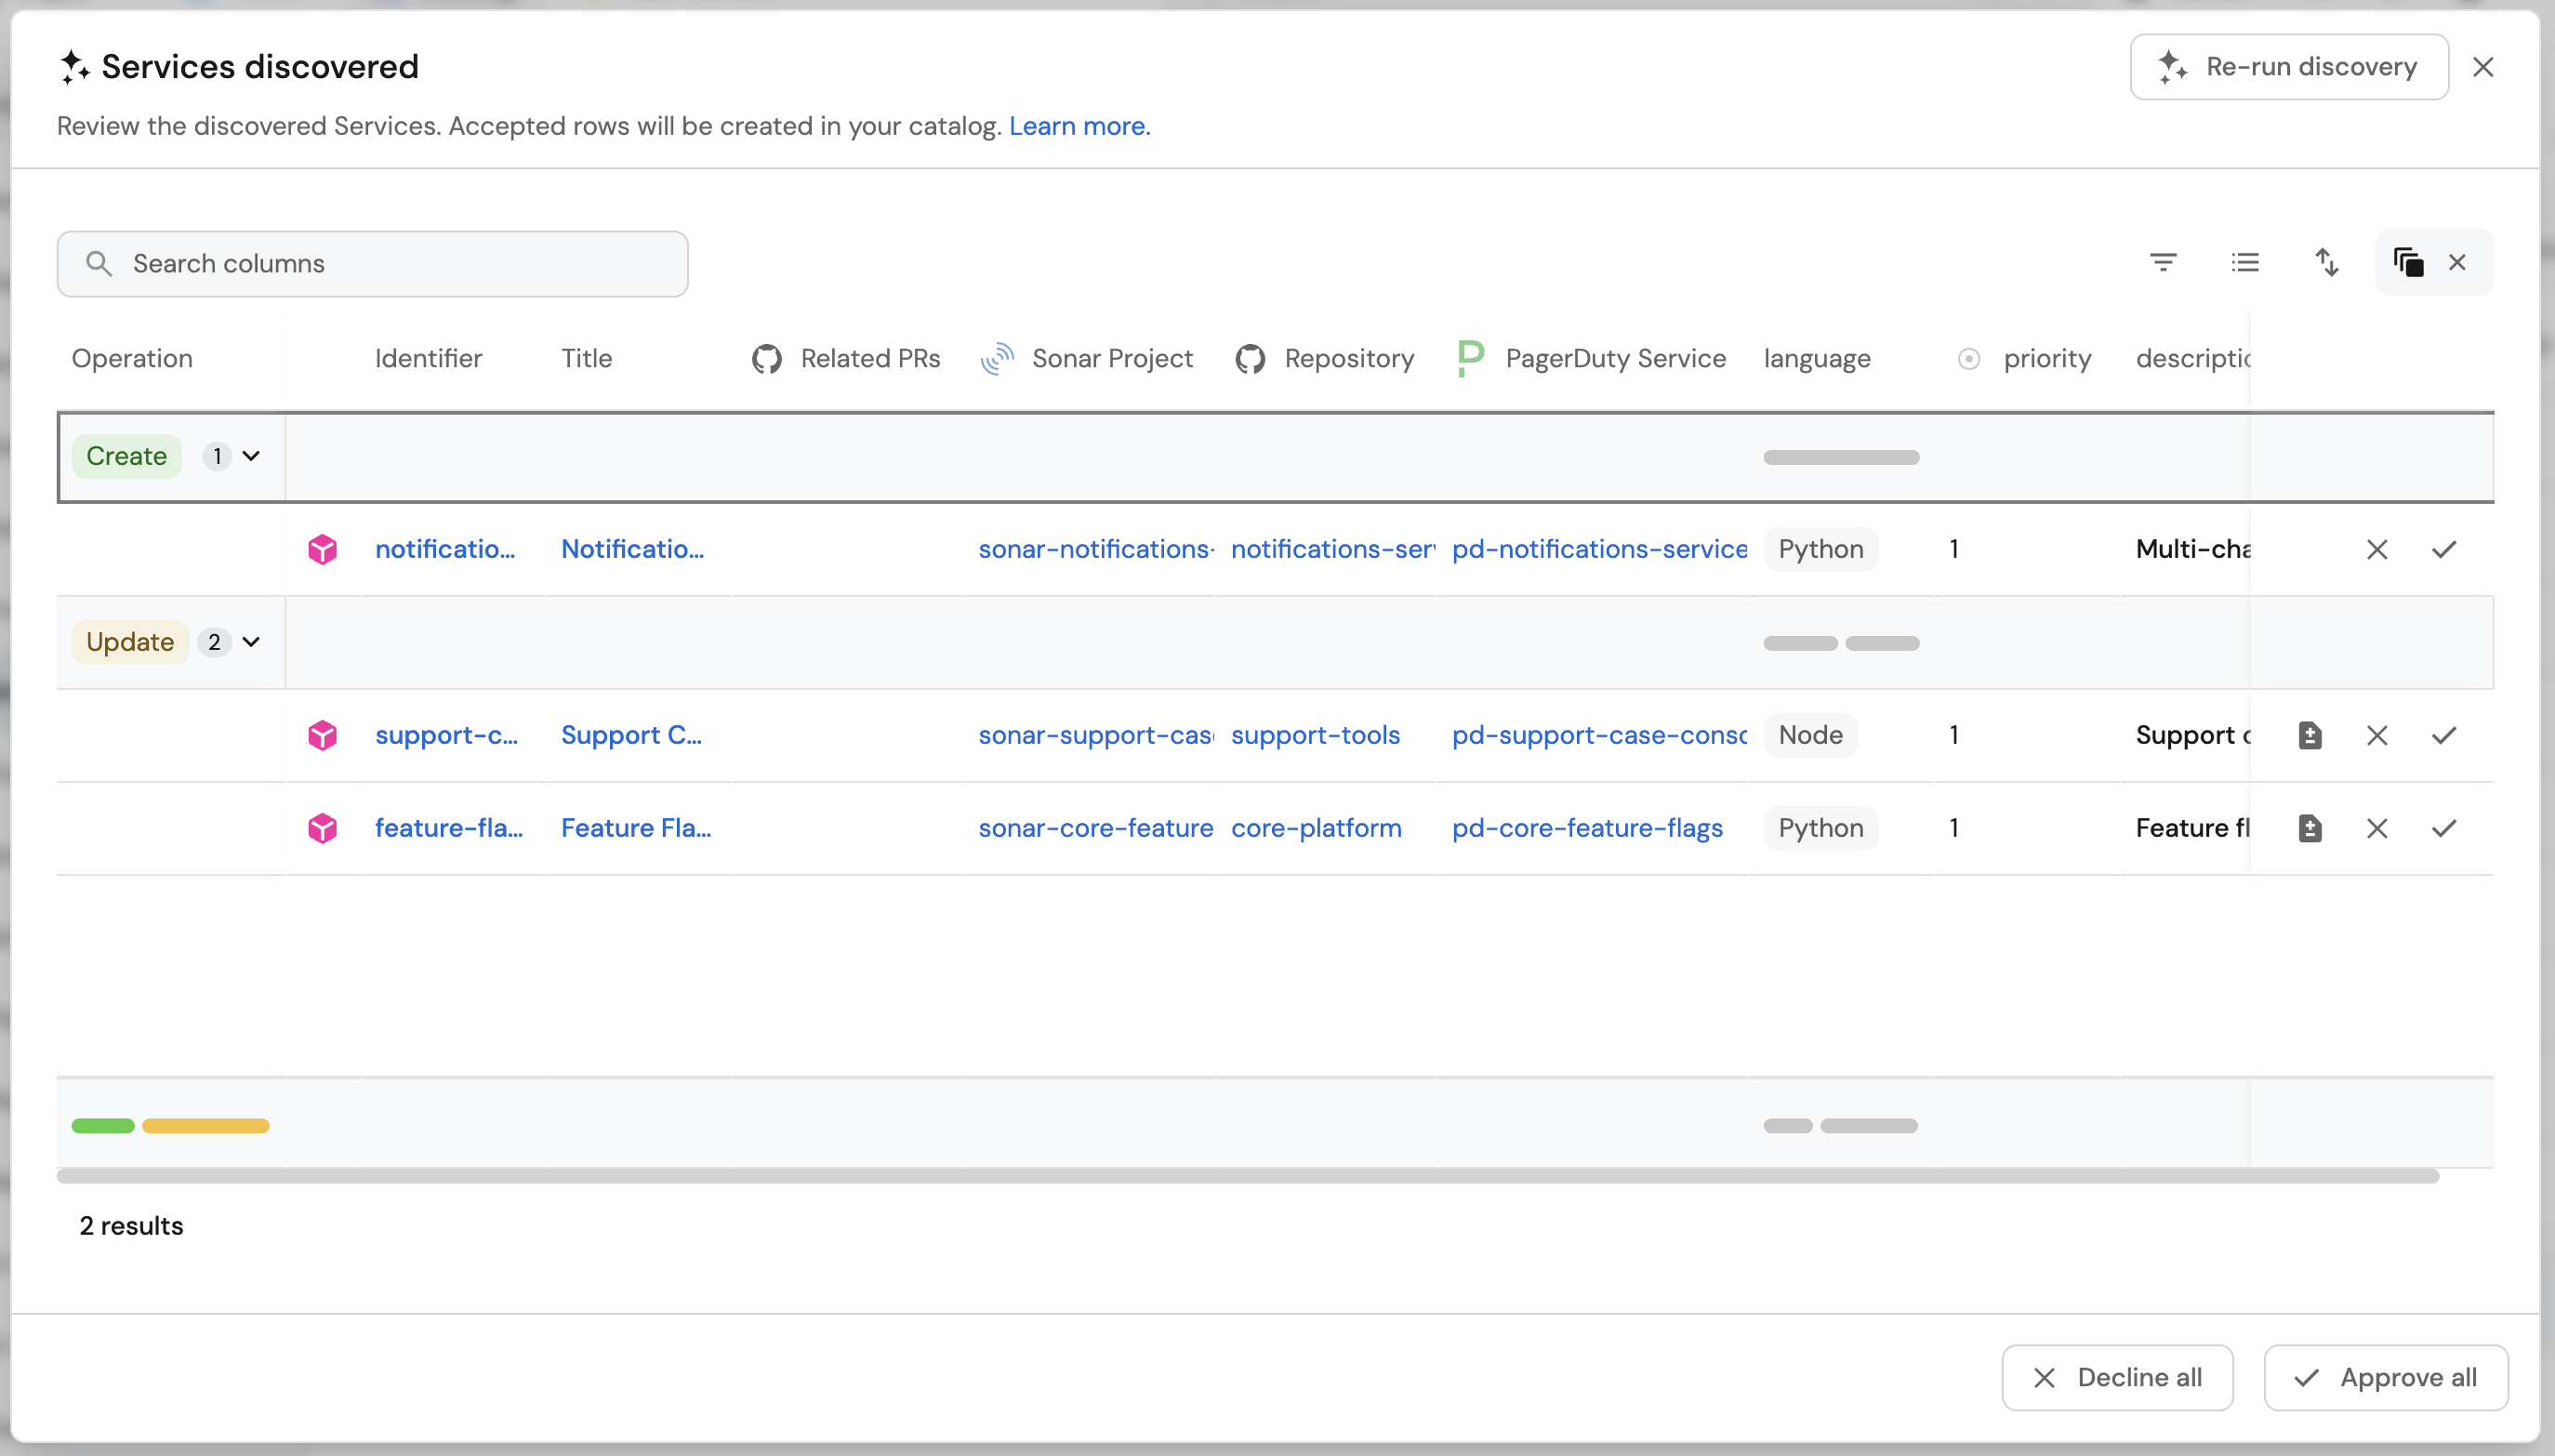Open the group-by list icon
This screenshot has width=2555, height=1456.
point(2245,263)
